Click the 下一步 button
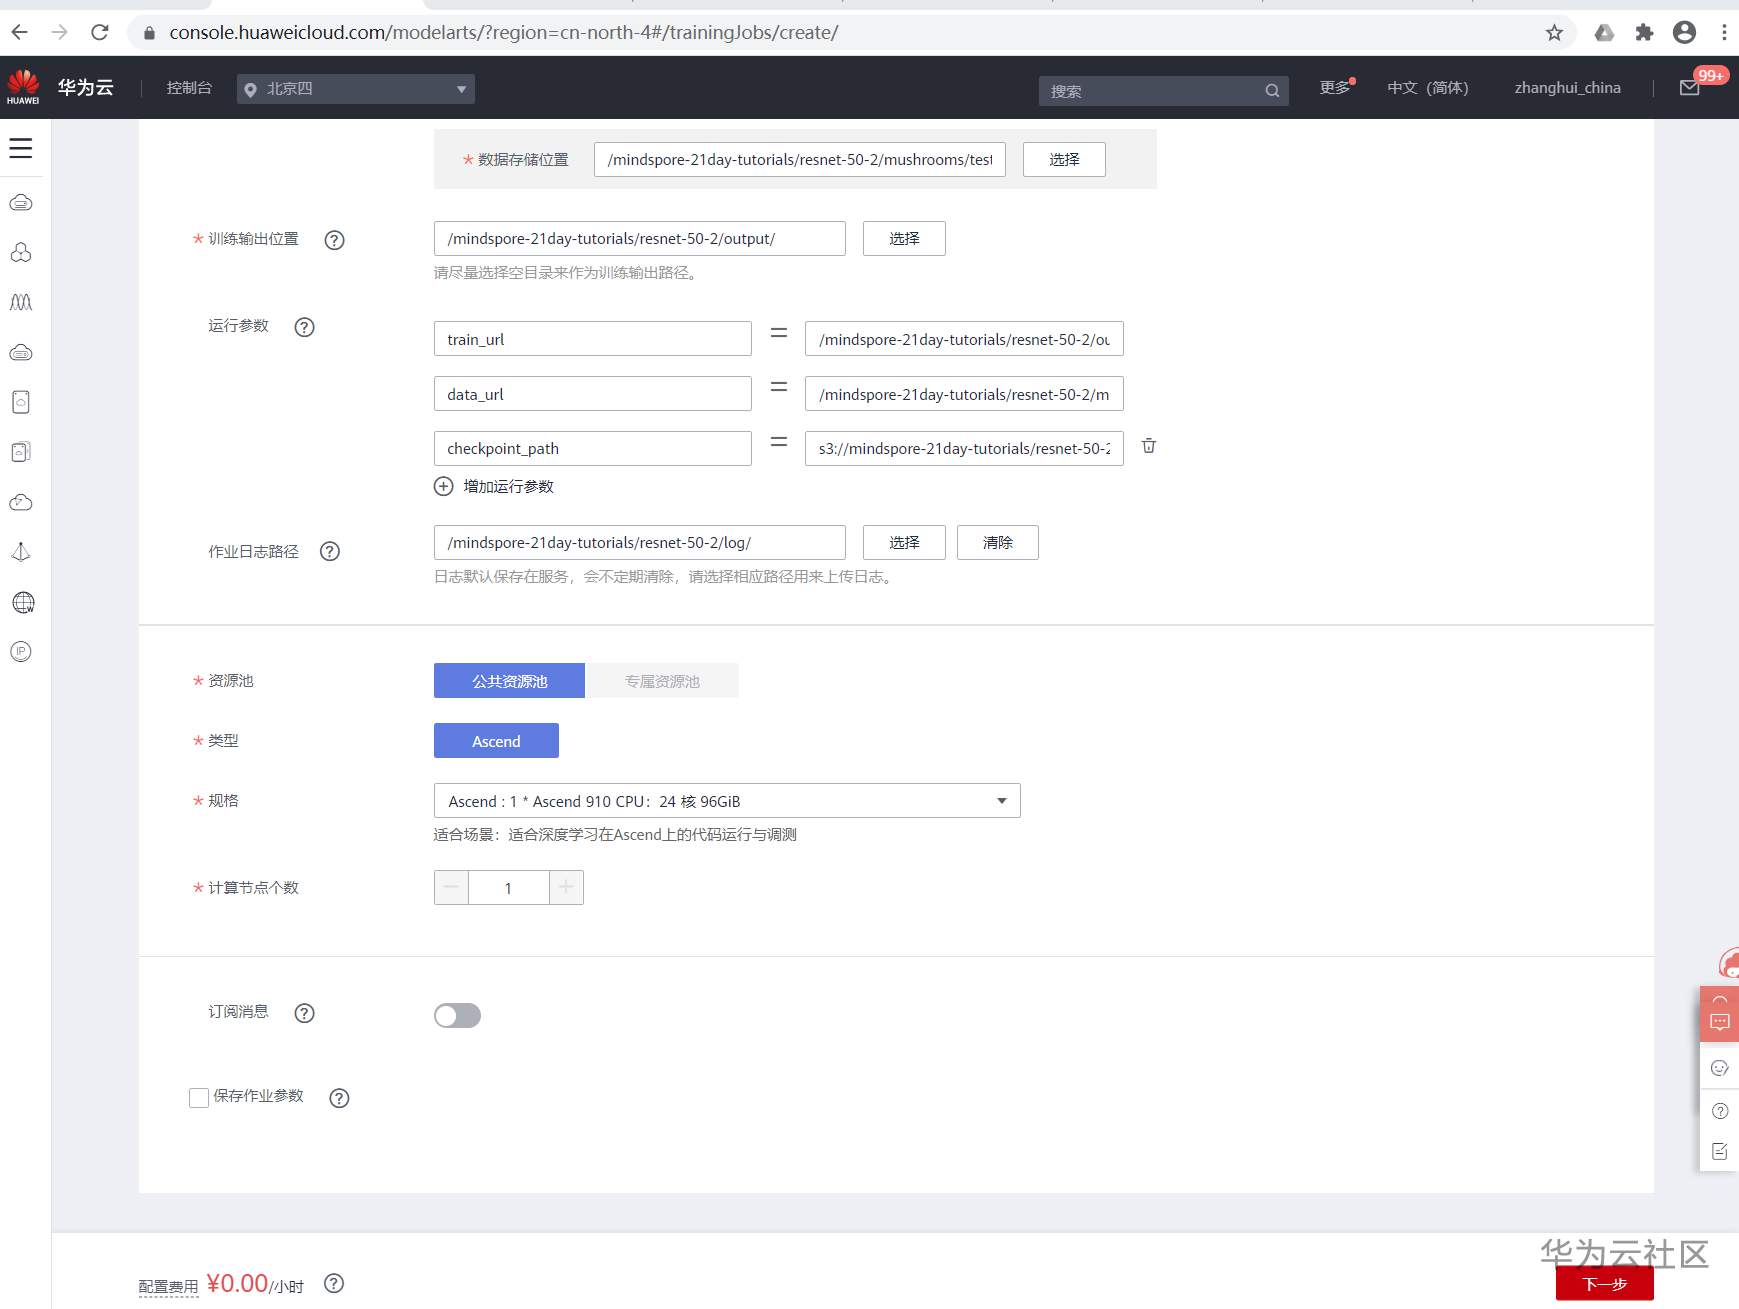This screenshot has width=1739, height=1309. pyautogui.click(x=1605, y=1283)
